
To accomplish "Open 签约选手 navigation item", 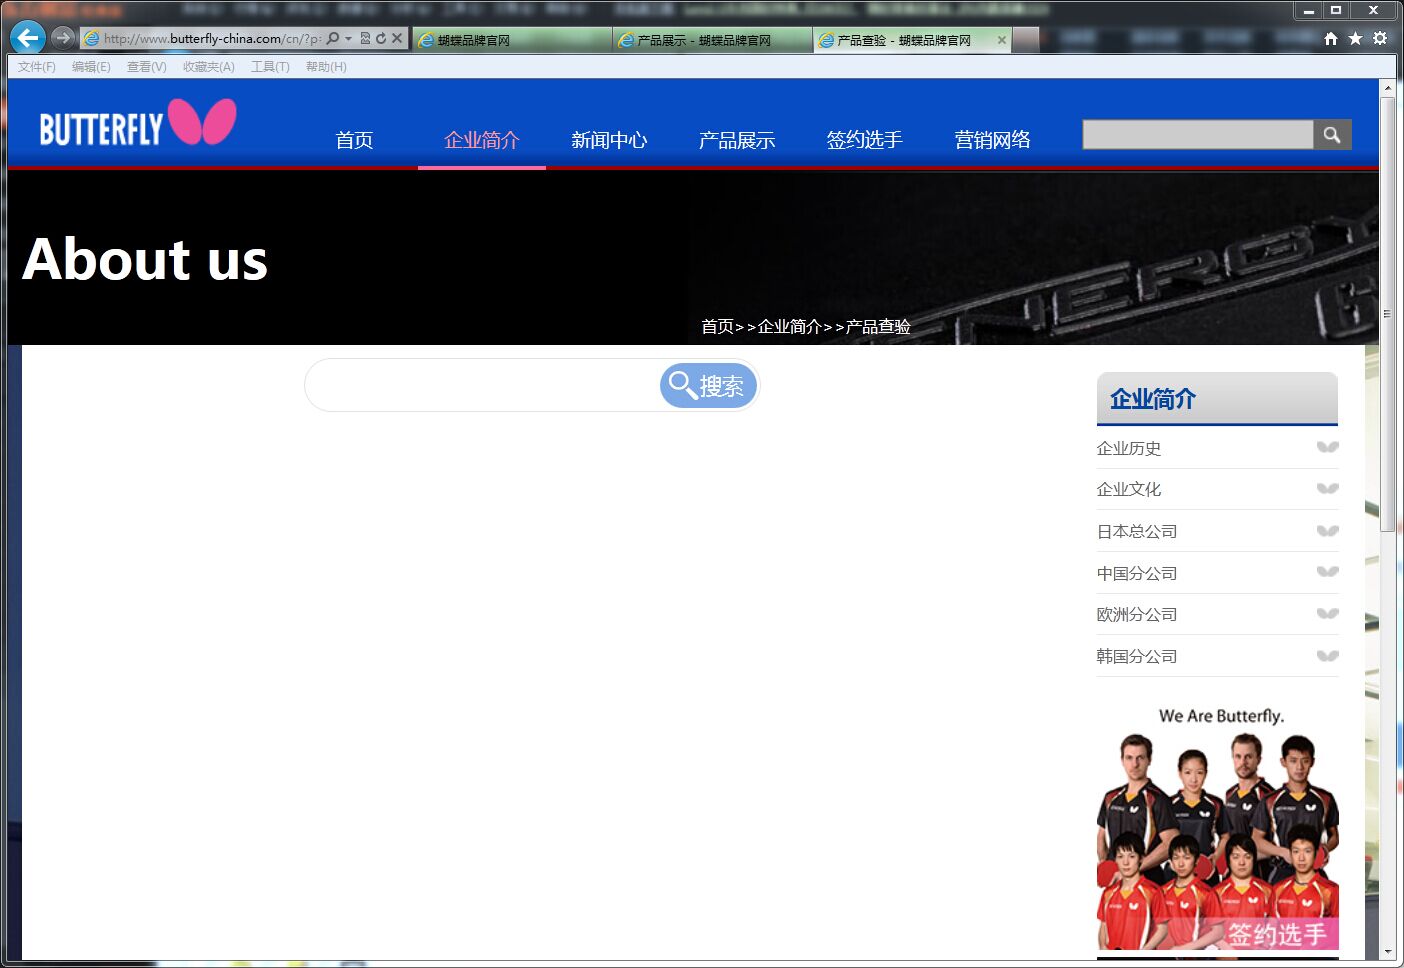I will pos(865,140).
